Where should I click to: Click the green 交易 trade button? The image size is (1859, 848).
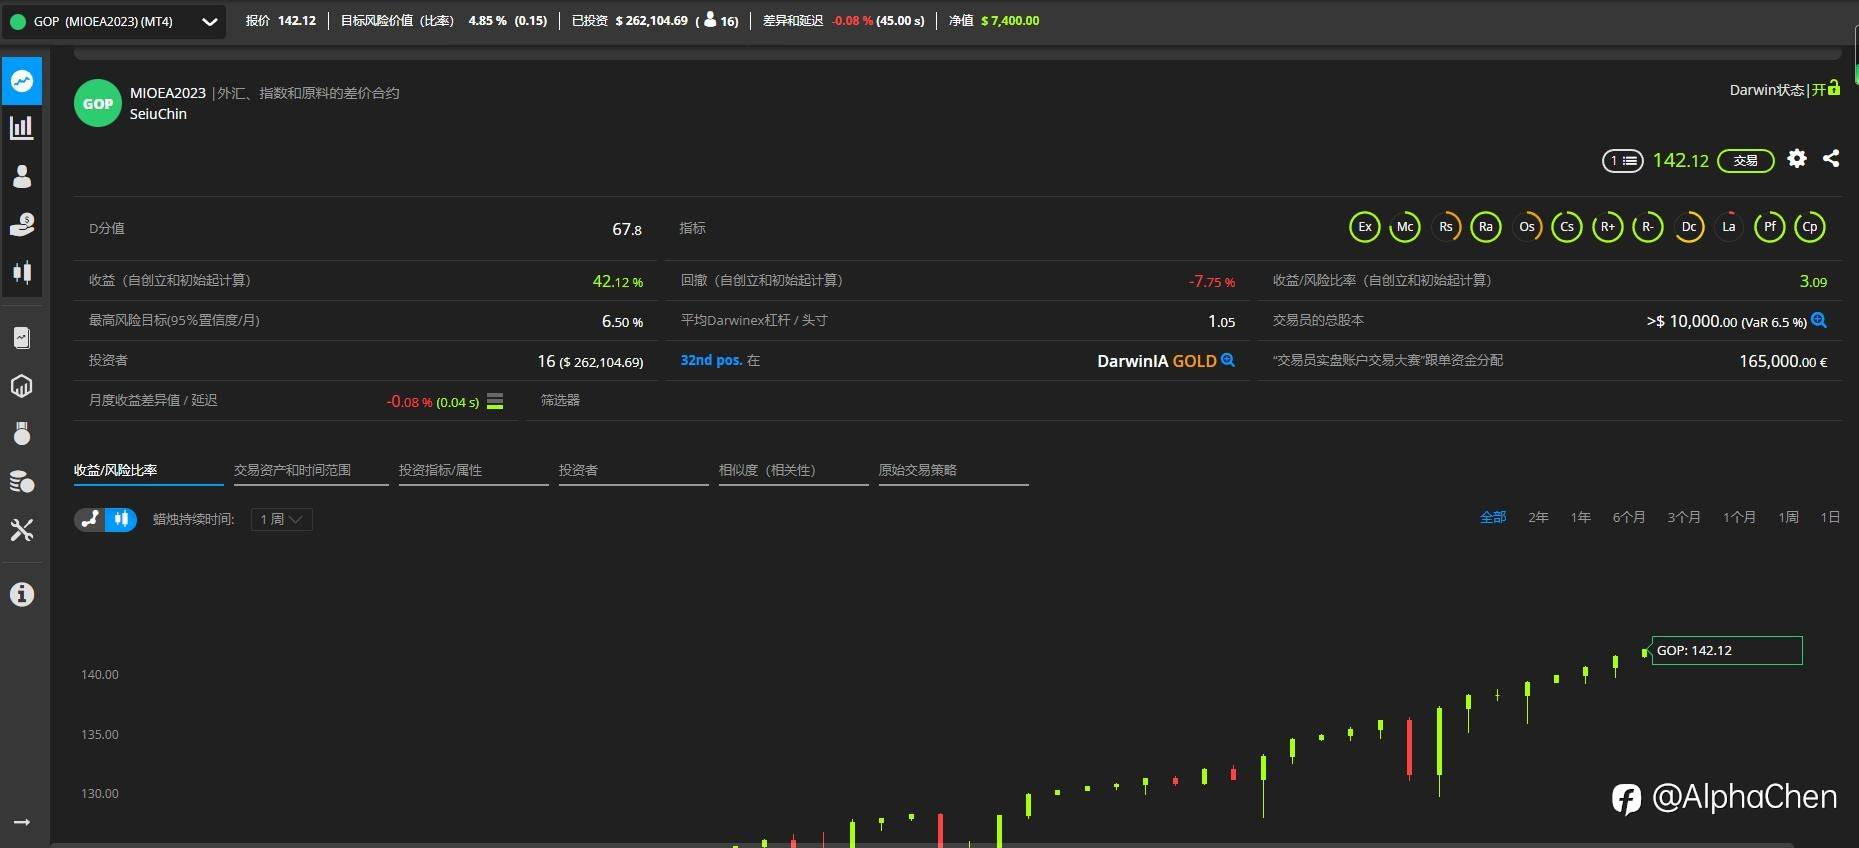point(1746,160)
